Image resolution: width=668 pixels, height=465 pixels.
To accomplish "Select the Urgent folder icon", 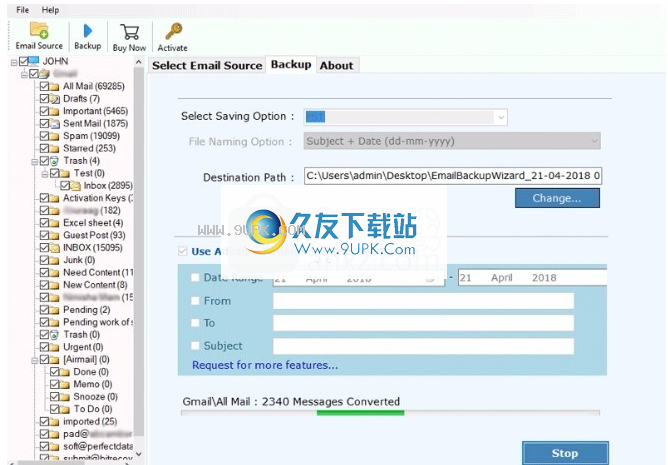I will tap(54, 347).
